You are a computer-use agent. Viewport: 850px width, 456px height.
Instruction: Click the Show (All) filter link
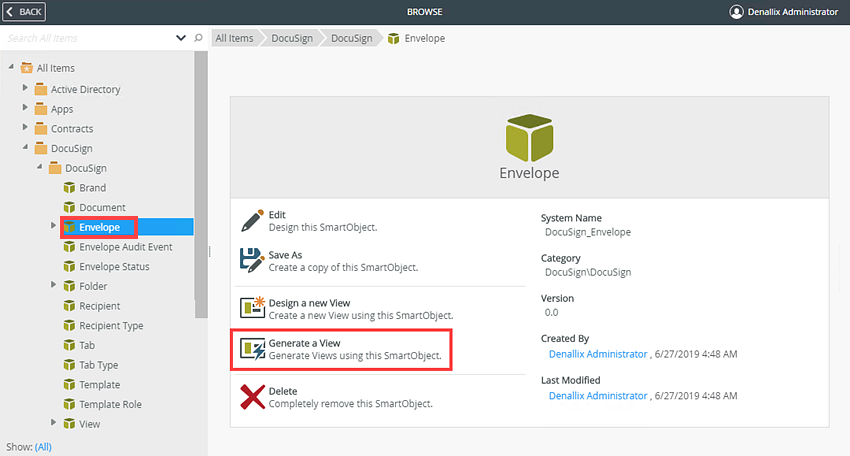pos(43,447)
